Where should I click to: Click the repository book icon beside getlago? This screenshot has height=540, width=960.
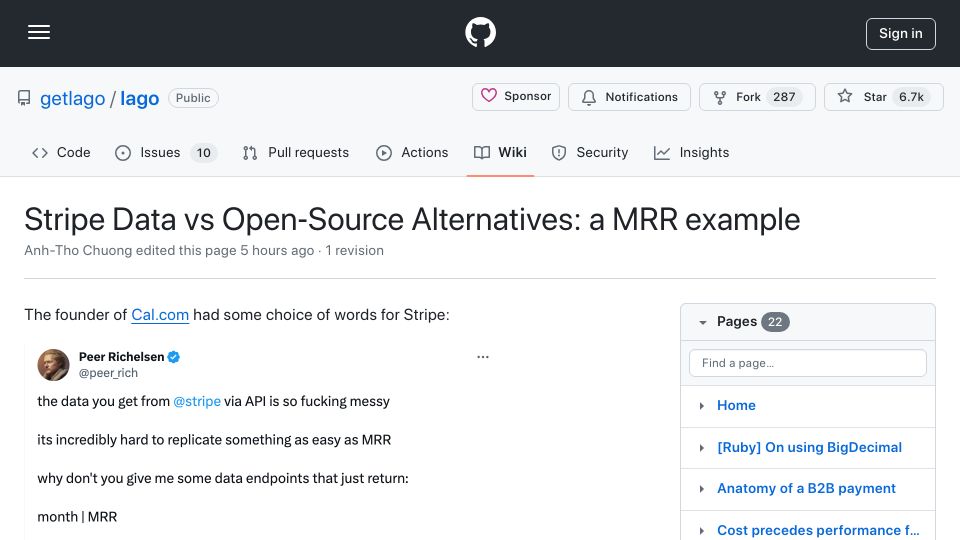tap(24, 98)
